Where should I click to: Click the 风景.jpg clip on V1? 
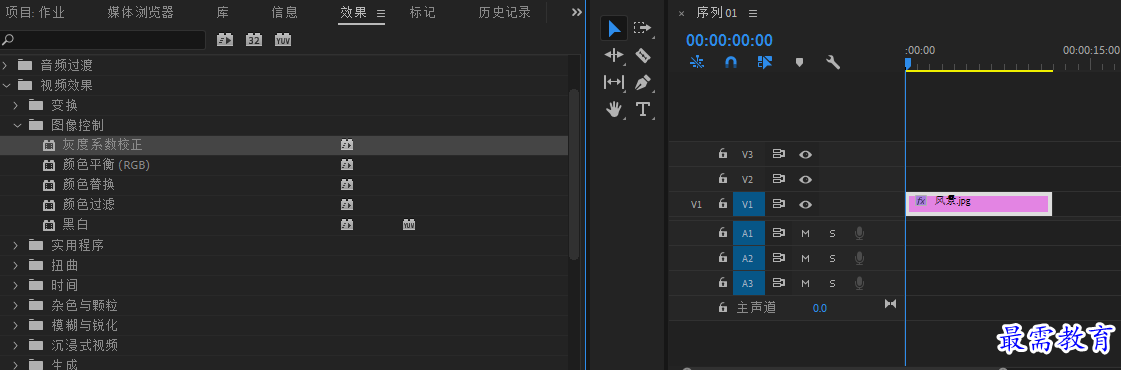(978, 204)
